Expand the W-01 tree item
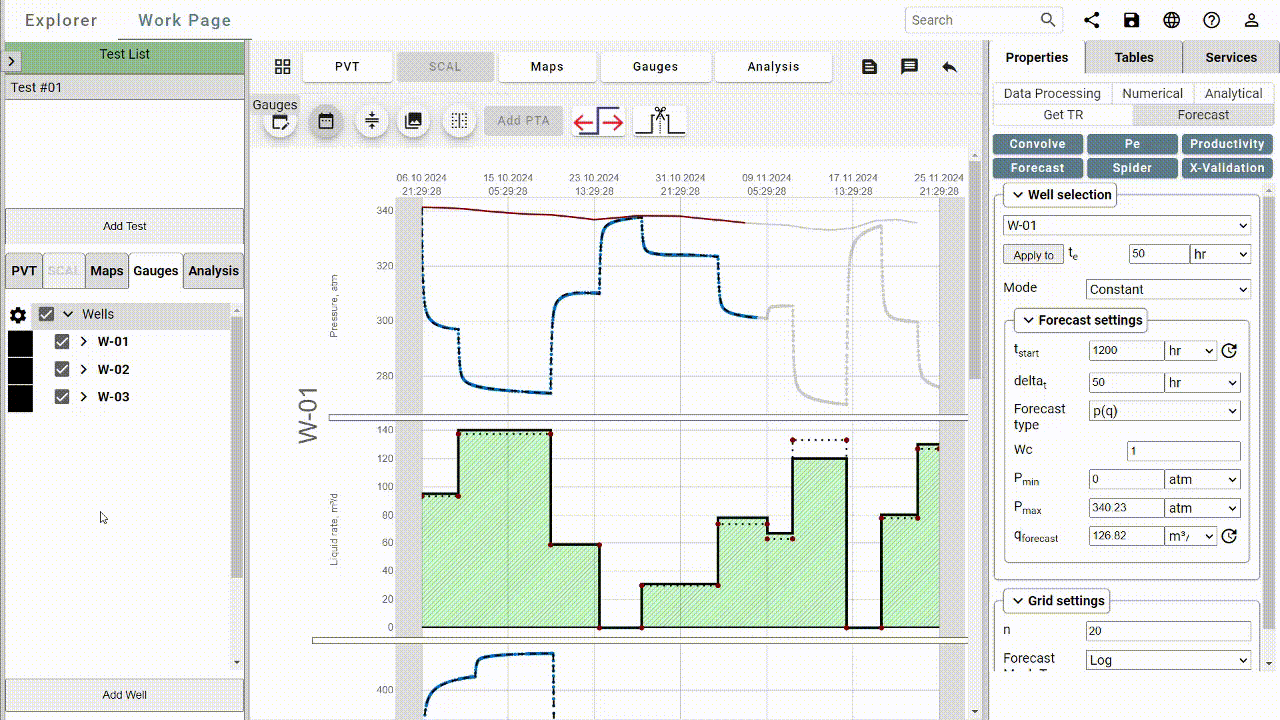 click(x=84, y=341)
